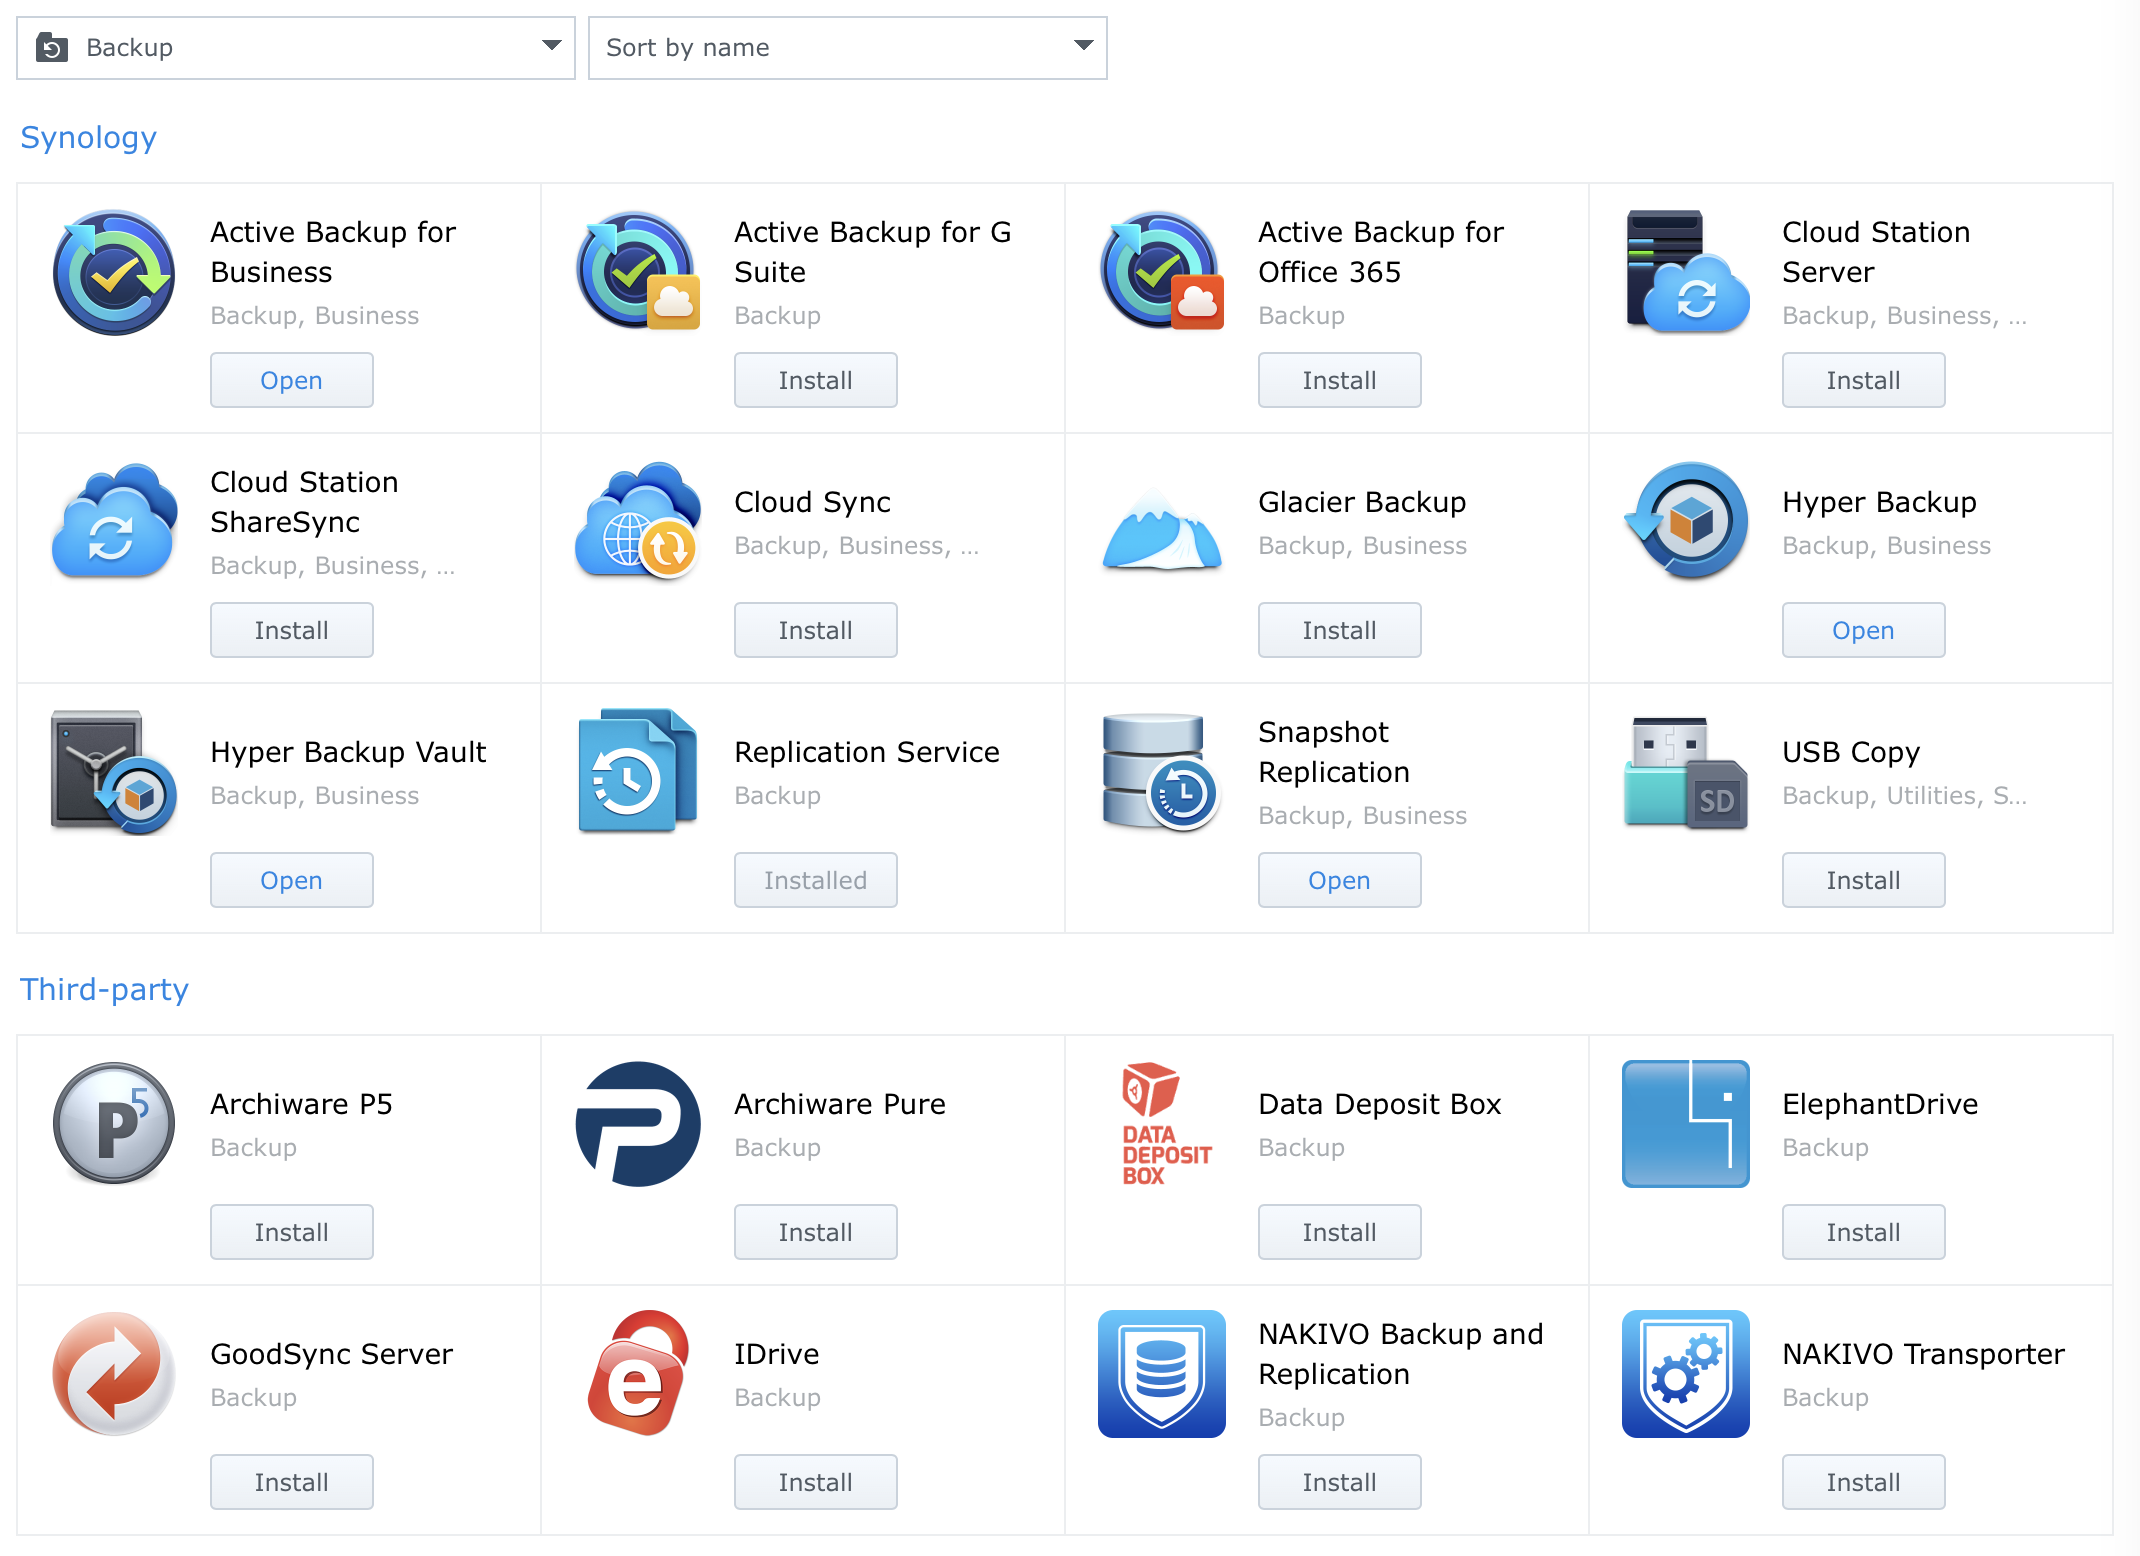
Task: Install Cloud Station ShareSync
Action: pyautogui.click(x=292, y=630)
